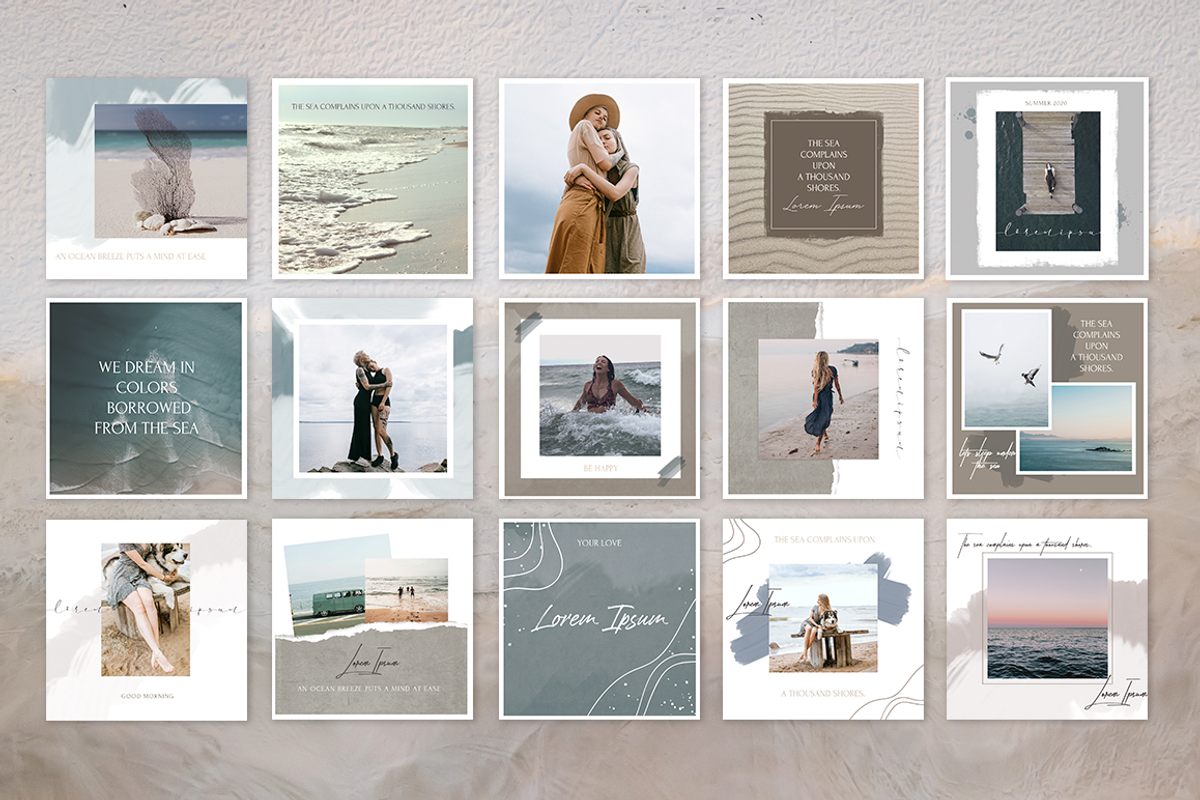1200x800 pixels.
Task: Click the 'YOUR LOVE' heading text
Action: click(x=599, y=543)
